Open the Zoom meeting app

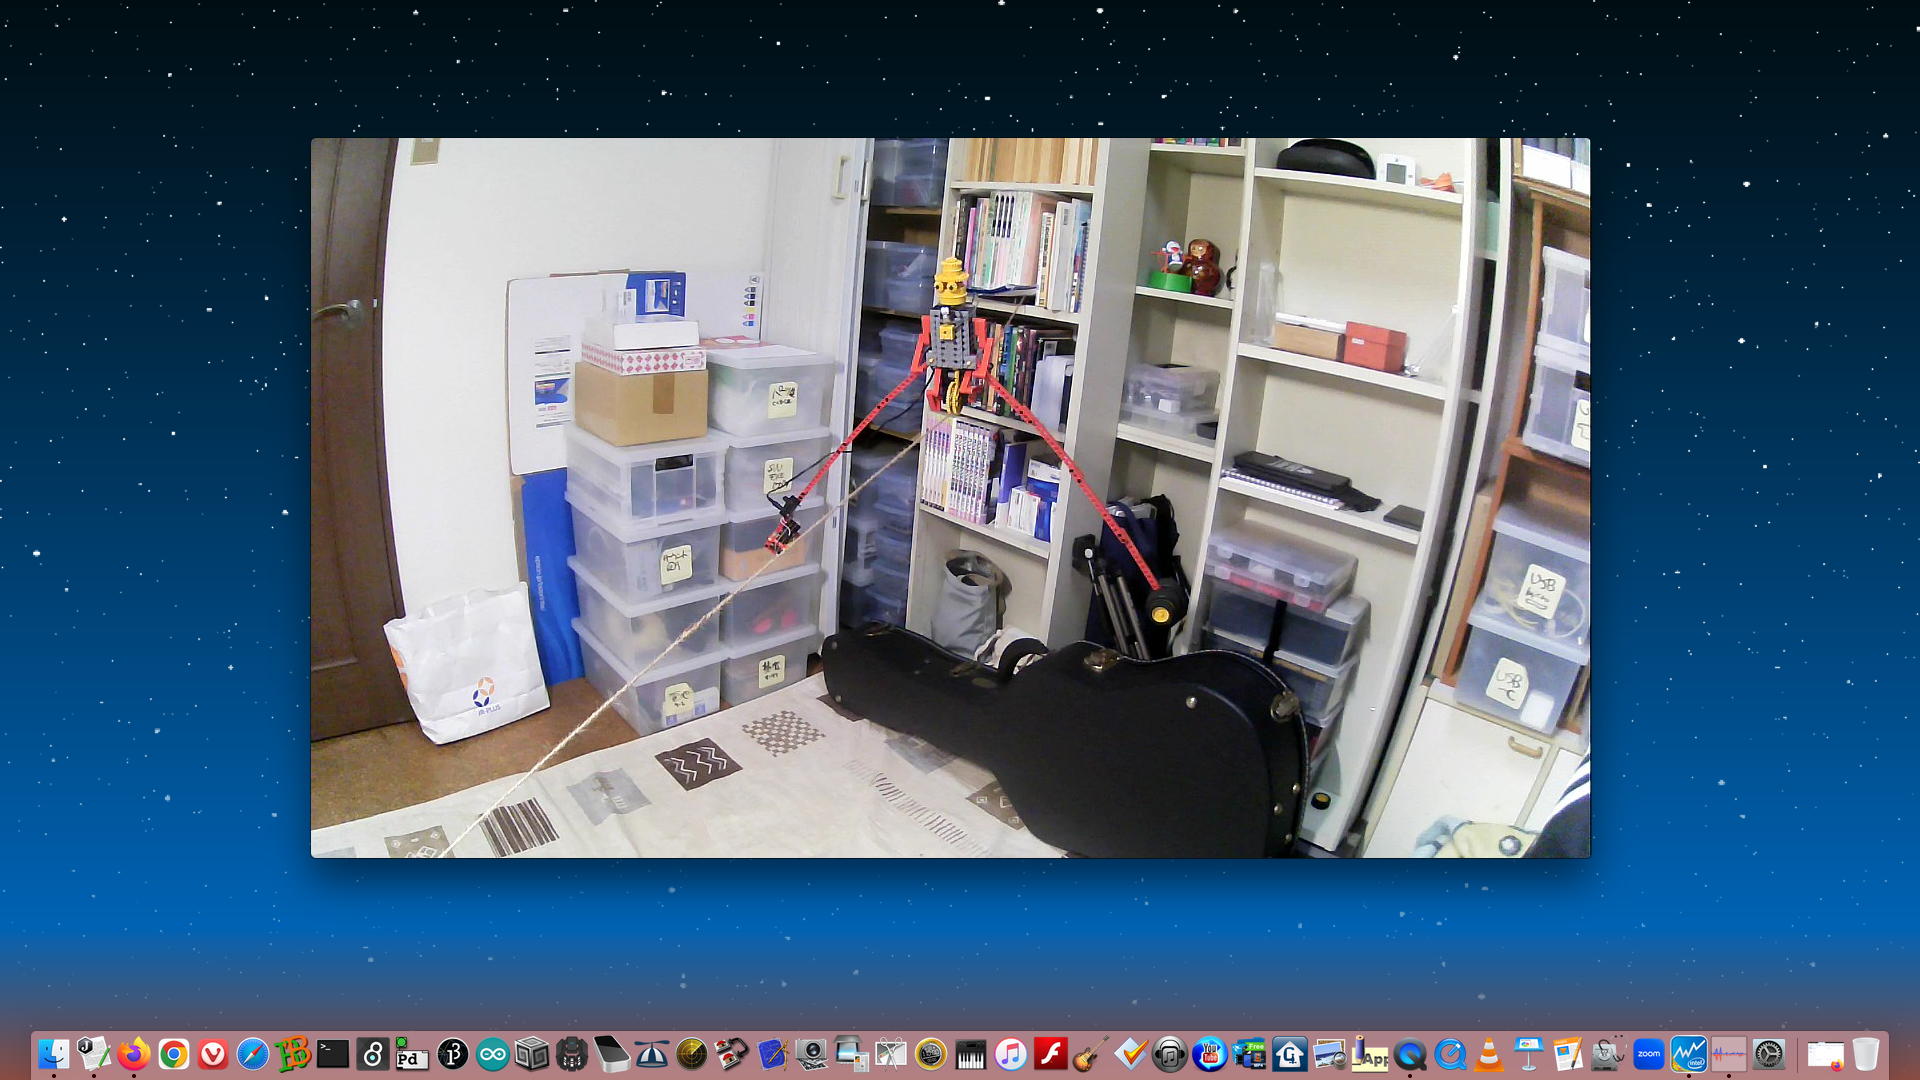point(1648,1054)
